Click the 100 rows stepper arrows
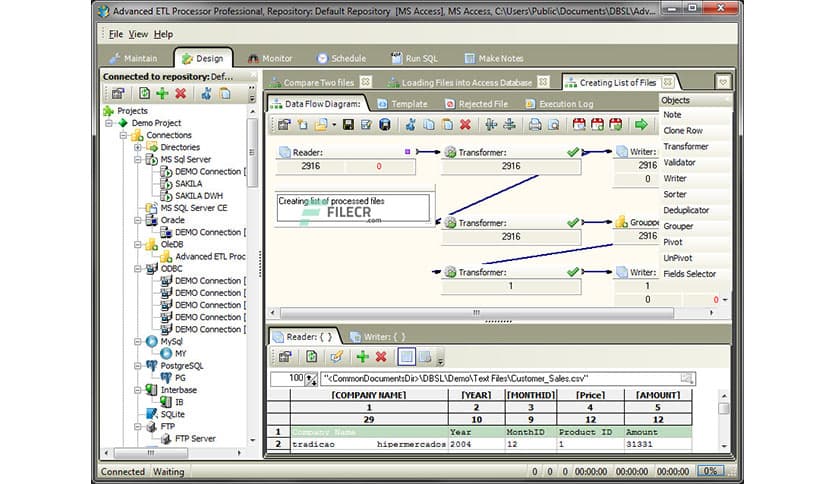 click(x=311, y=379)
